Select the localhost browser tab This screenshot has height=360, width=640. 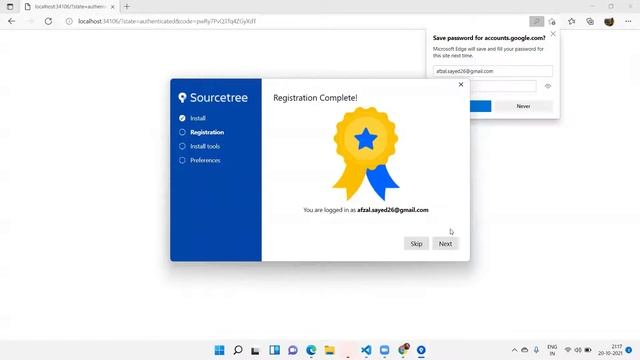click(69, 7)
